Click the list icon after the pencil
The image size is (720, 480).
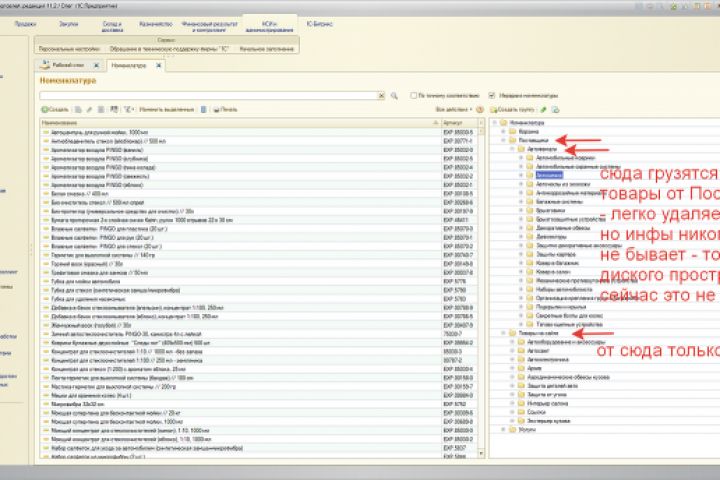(x=101, y=109)
